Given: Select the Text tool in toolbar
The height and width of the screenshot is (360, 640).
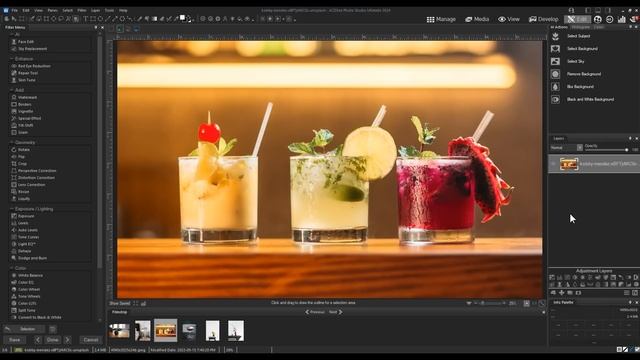Looking at the screenshot, I should click(x=85, y=19).
